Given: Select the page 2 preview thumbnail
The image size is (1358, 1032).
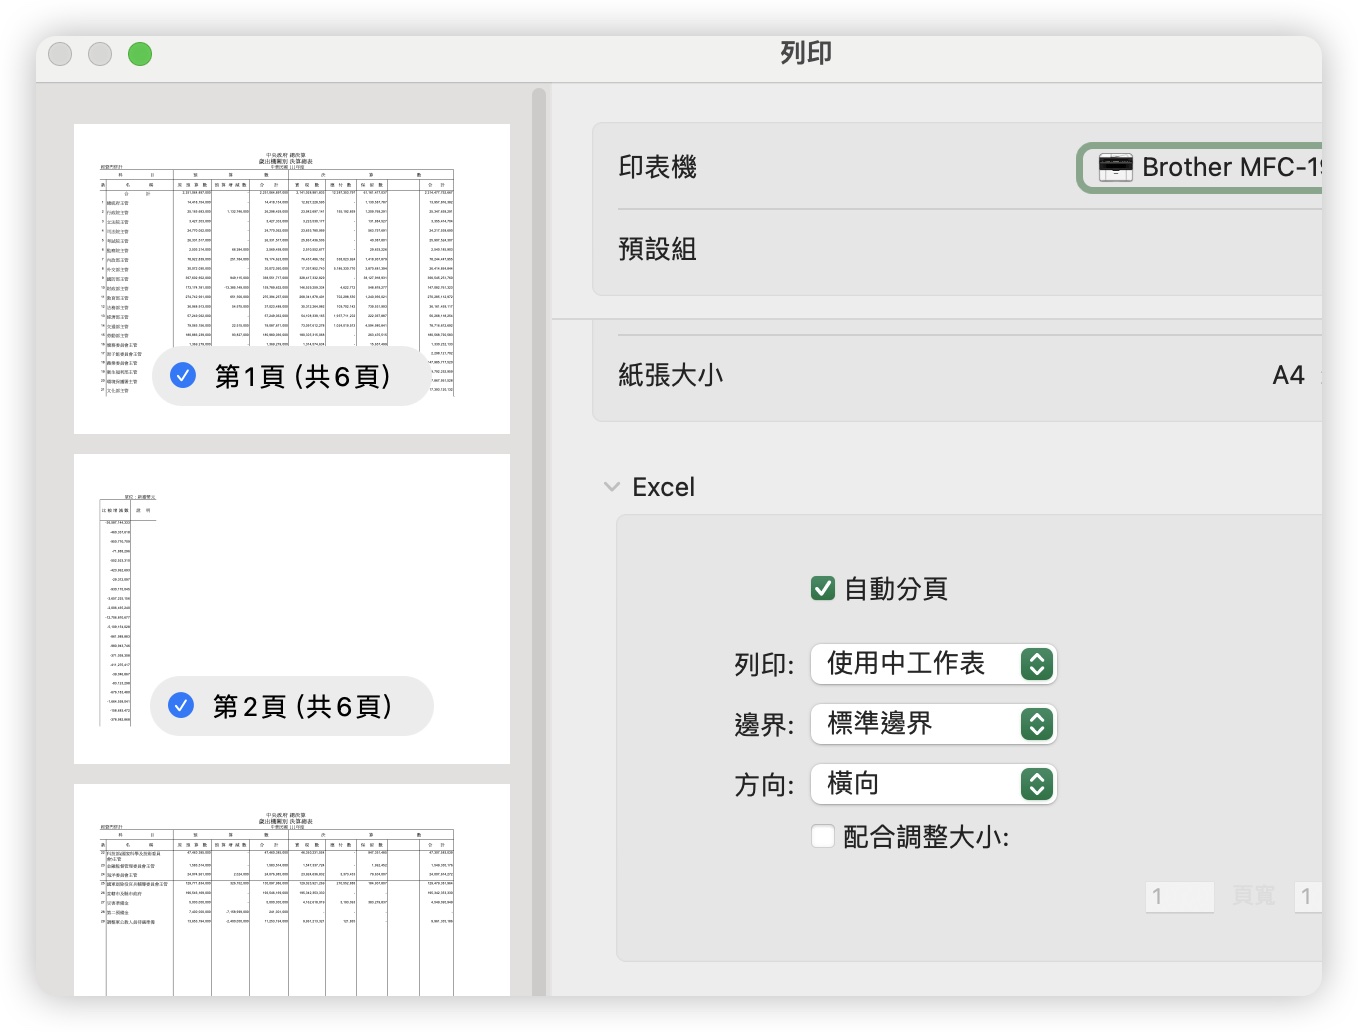Looking at the screenshot, I should point(292,609).
